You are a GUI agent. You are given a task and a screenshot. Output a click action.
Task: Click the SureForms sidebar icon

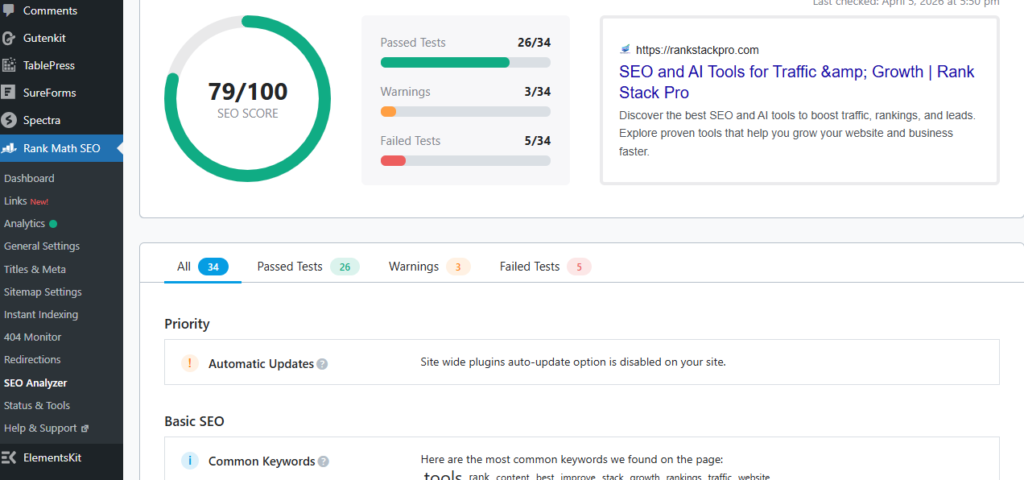coord(8,93)
